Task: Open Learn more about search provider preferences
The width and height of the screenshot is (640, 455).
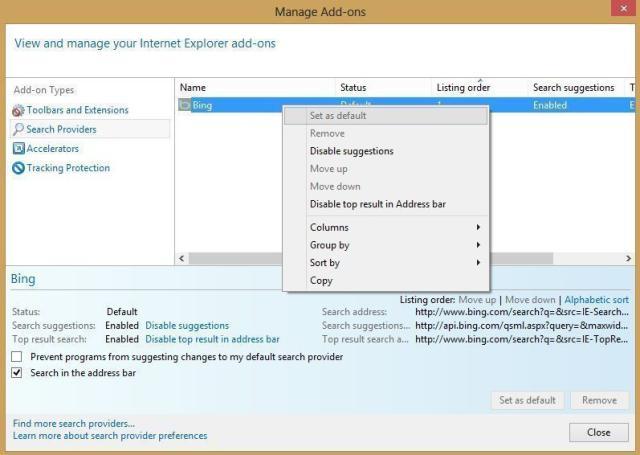Action: pos(110,435)
